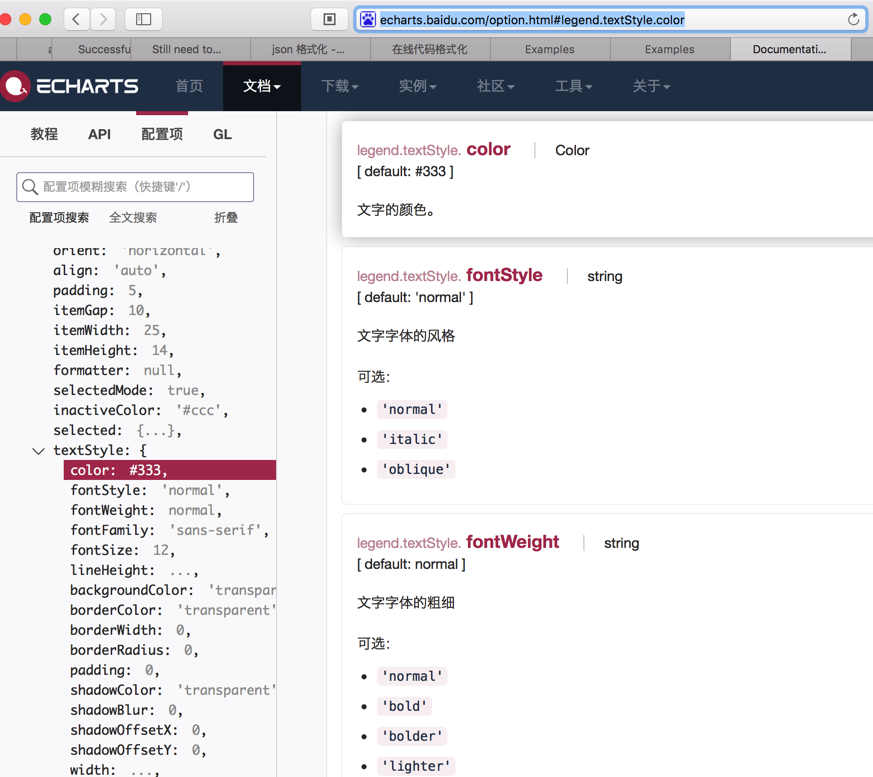This screenshot has width=873, height=777.
Task: Click the ECharts logo
Action: coord(70,86)
